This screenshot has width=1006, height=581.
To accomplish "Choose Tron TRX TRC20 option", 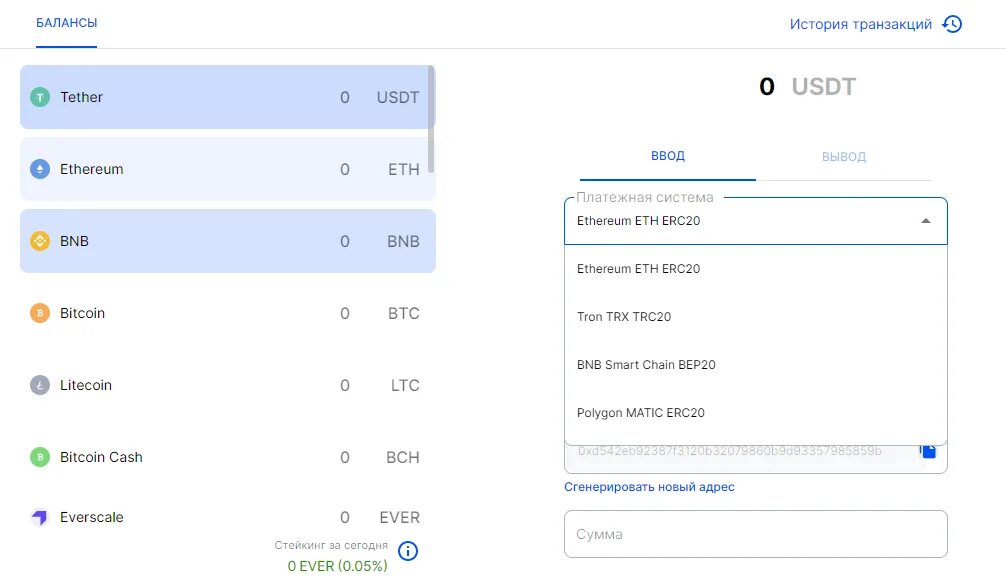I will pos(756,317).
